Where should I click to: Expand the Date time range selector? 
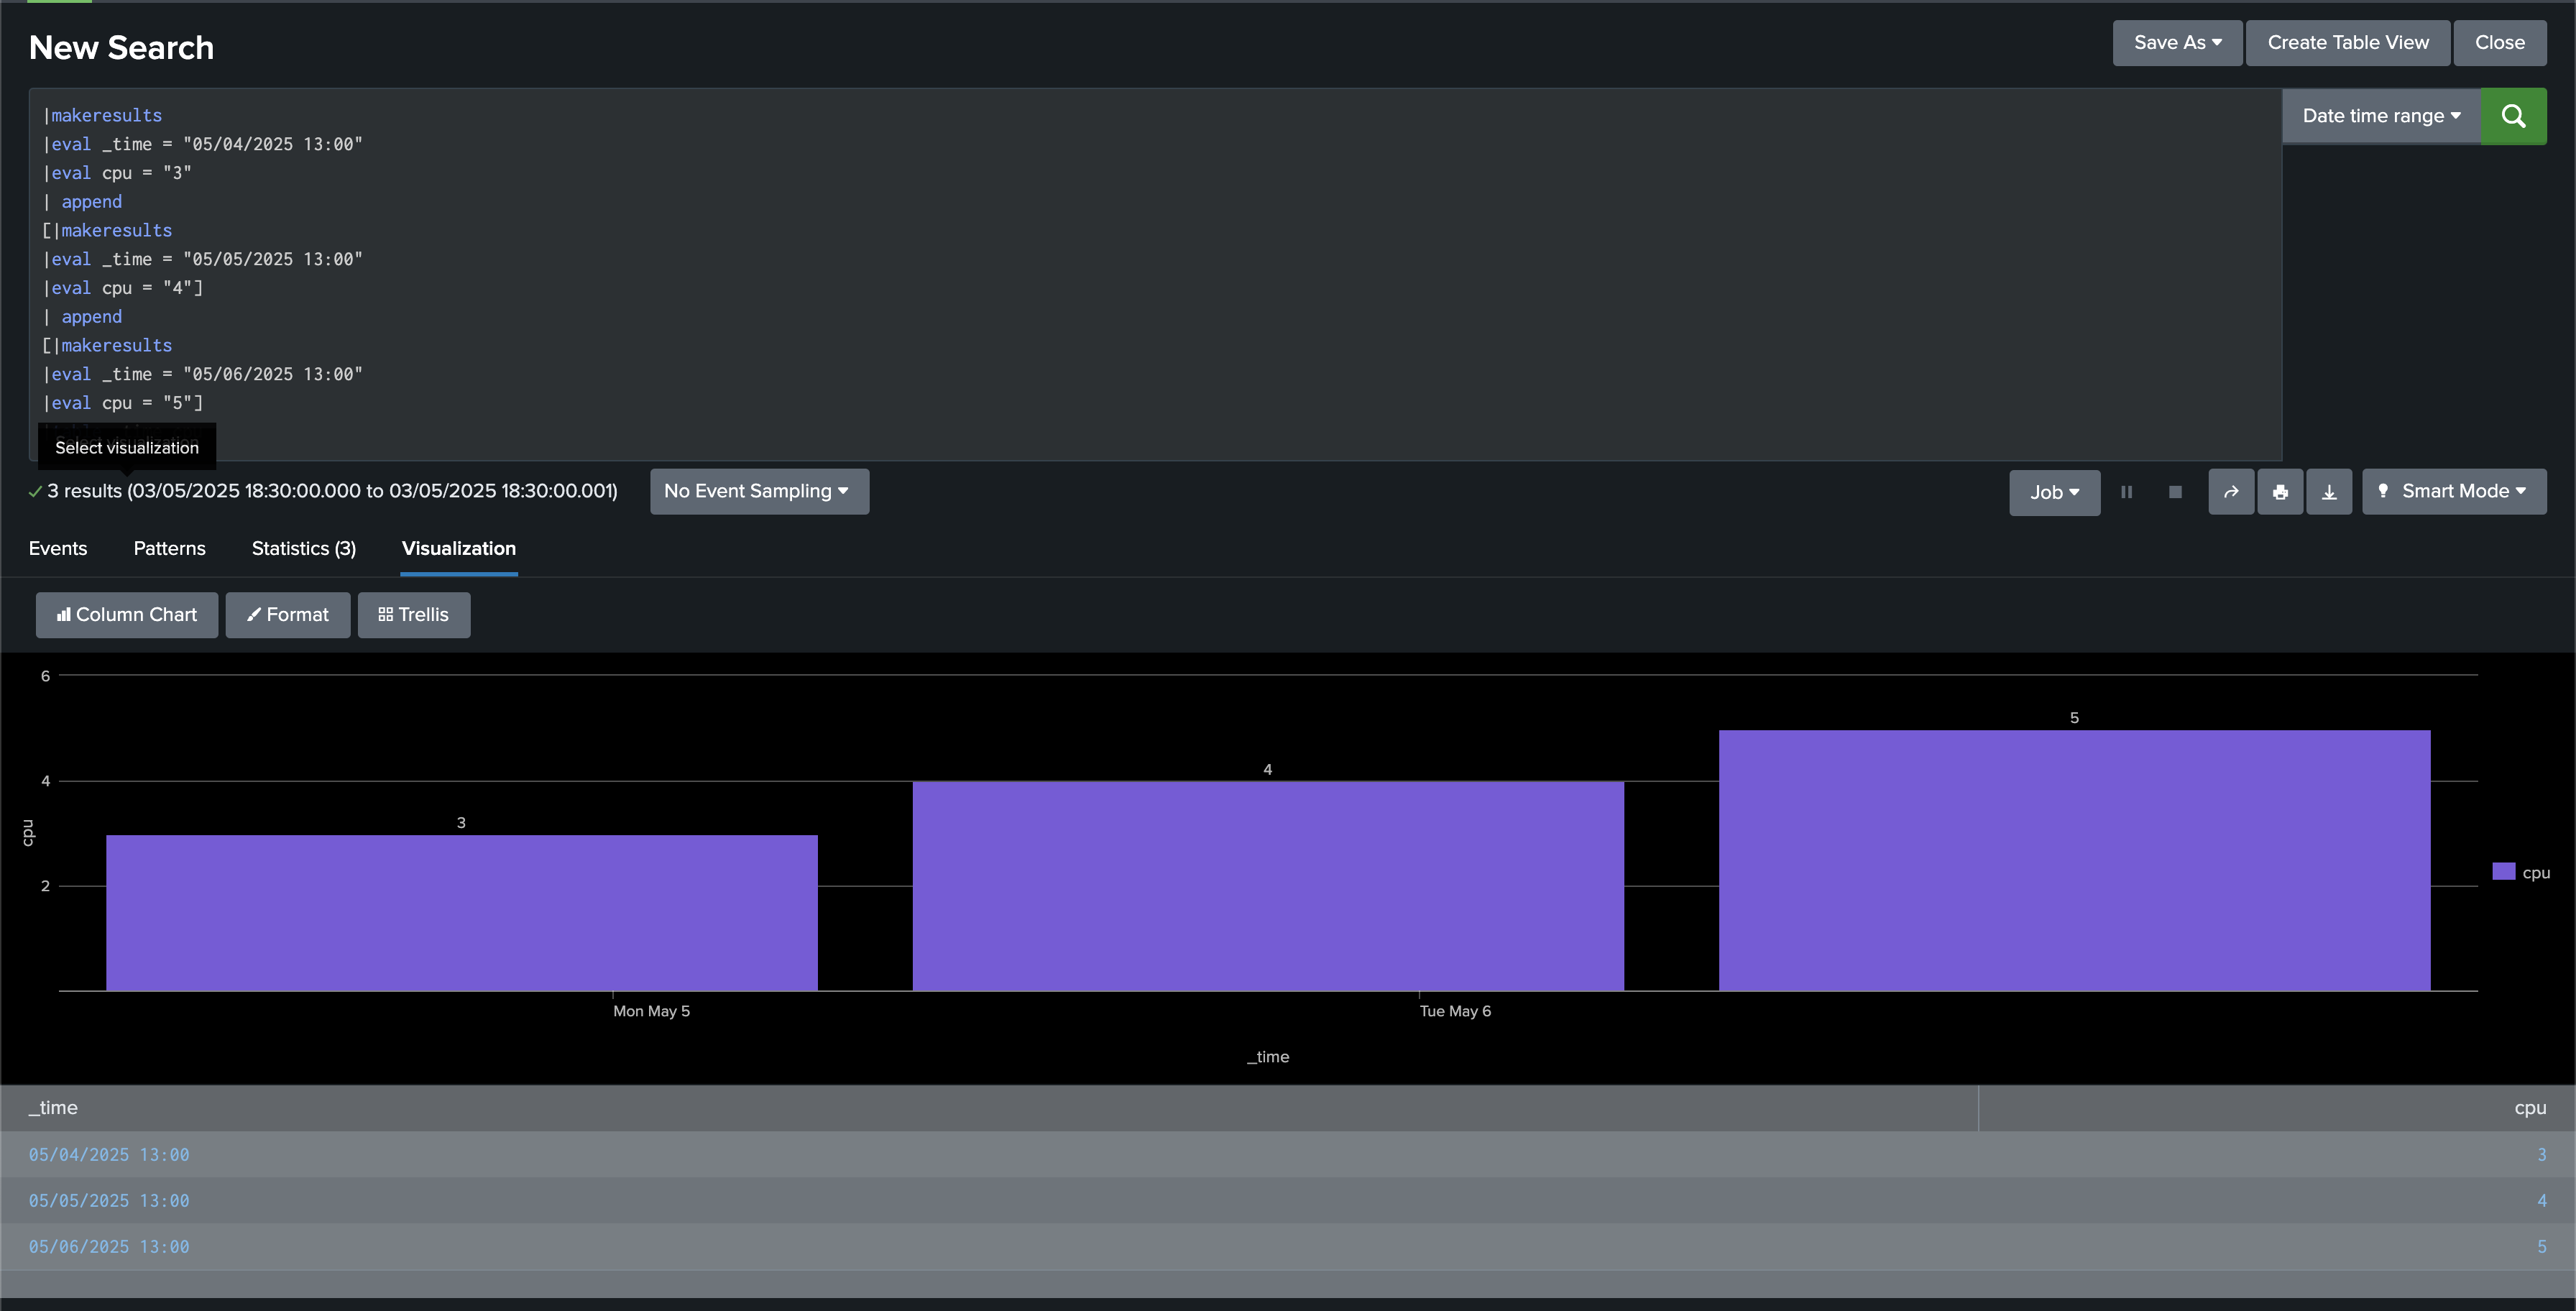[x=2381, y=115]
